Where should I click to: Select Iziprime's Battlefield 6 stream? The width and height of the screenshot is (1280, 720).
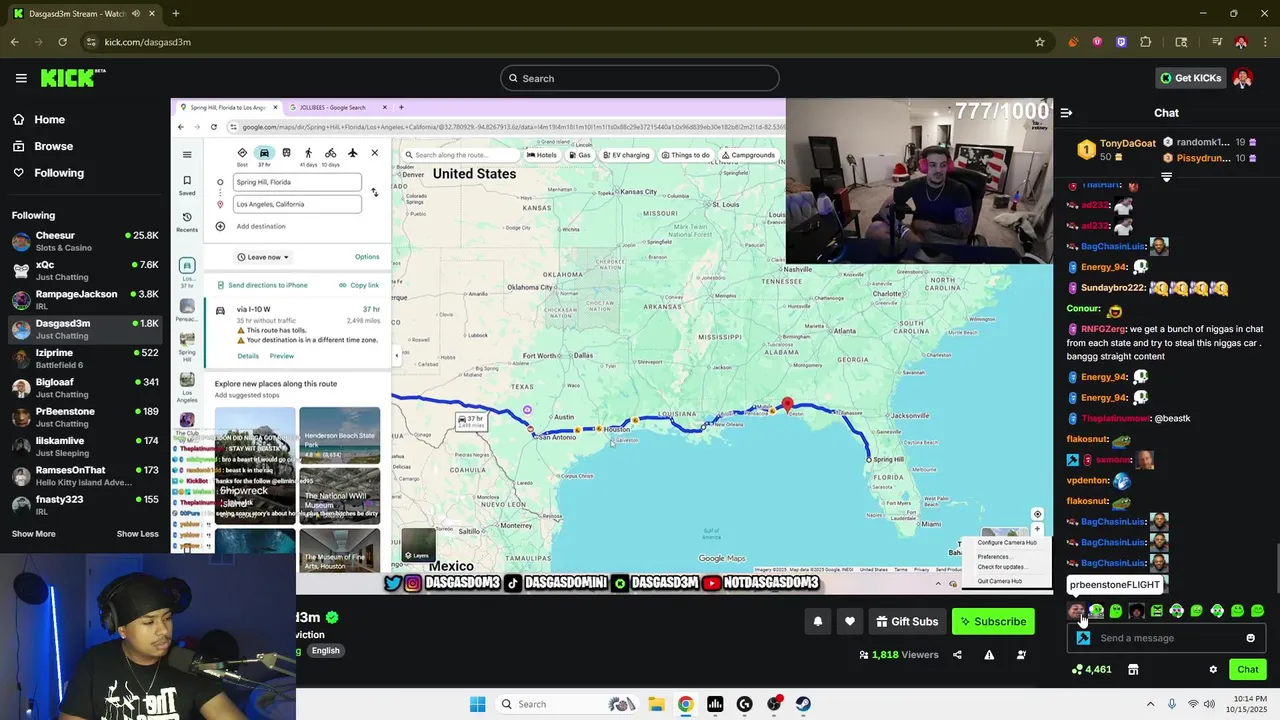[85, 358]
